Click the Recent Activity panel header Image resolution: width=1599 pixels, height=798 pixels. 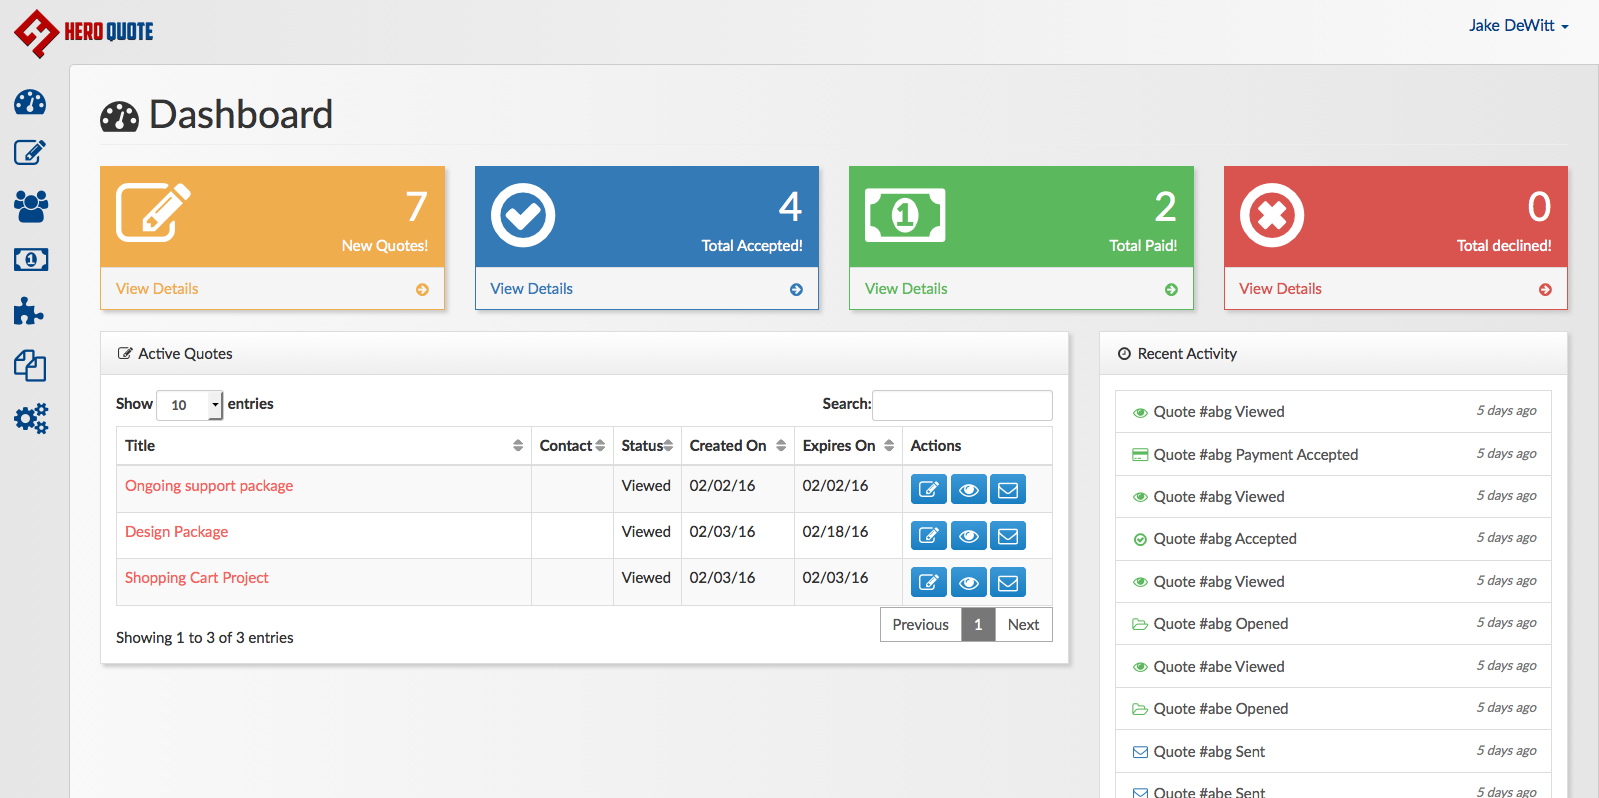click(1333, 354)
